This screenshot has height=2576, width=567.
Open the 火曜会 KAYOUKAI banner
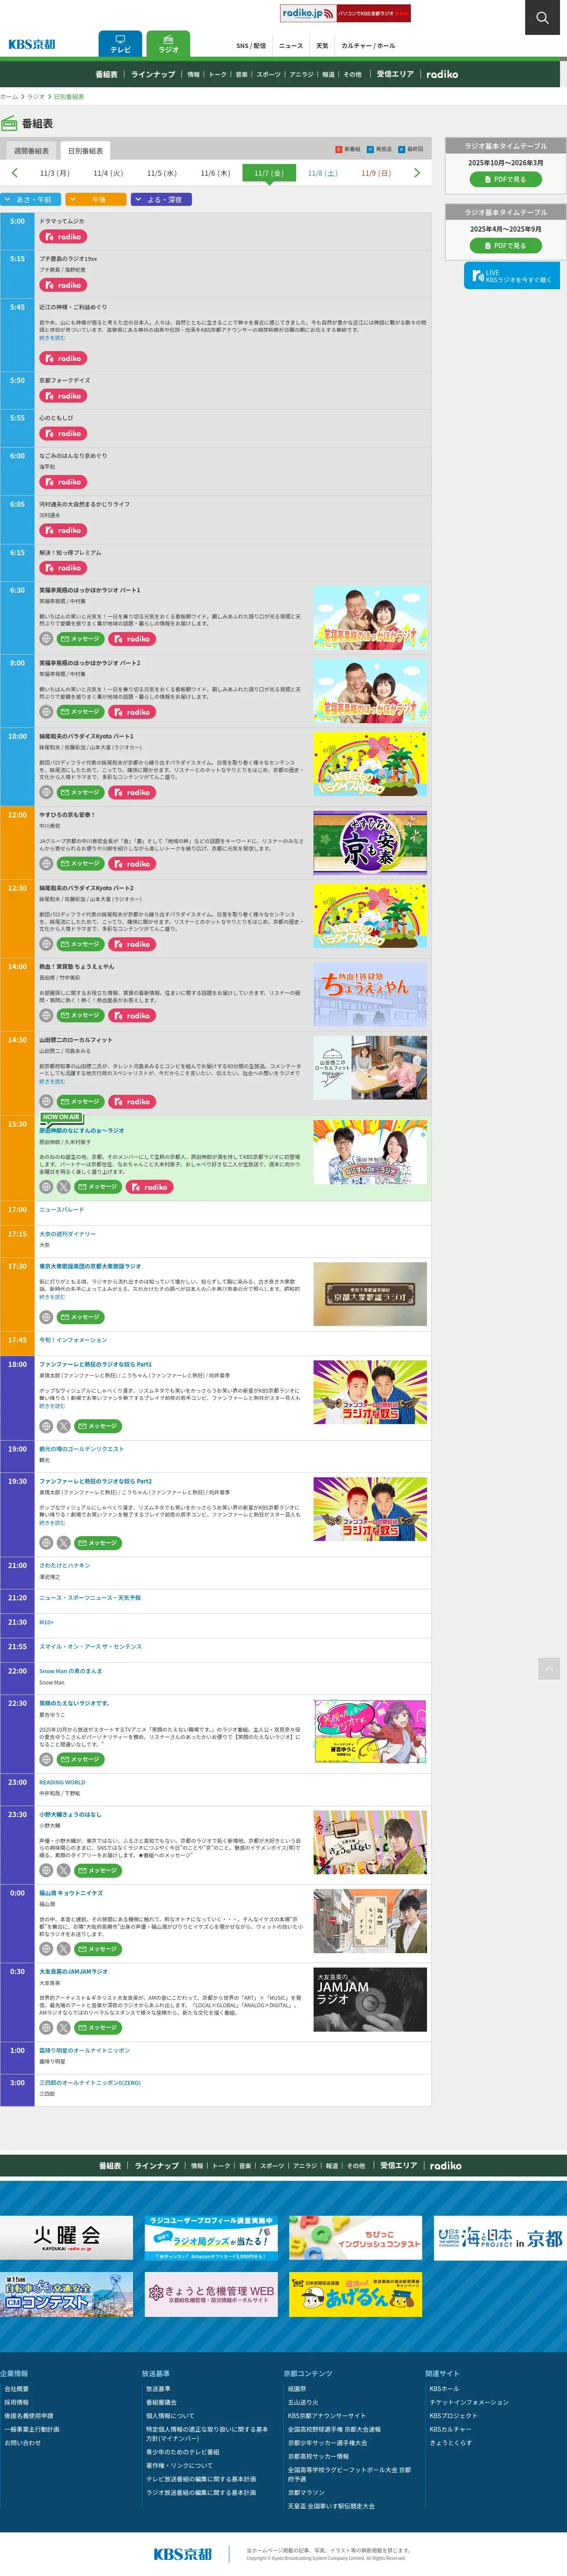pos(66,2237)
